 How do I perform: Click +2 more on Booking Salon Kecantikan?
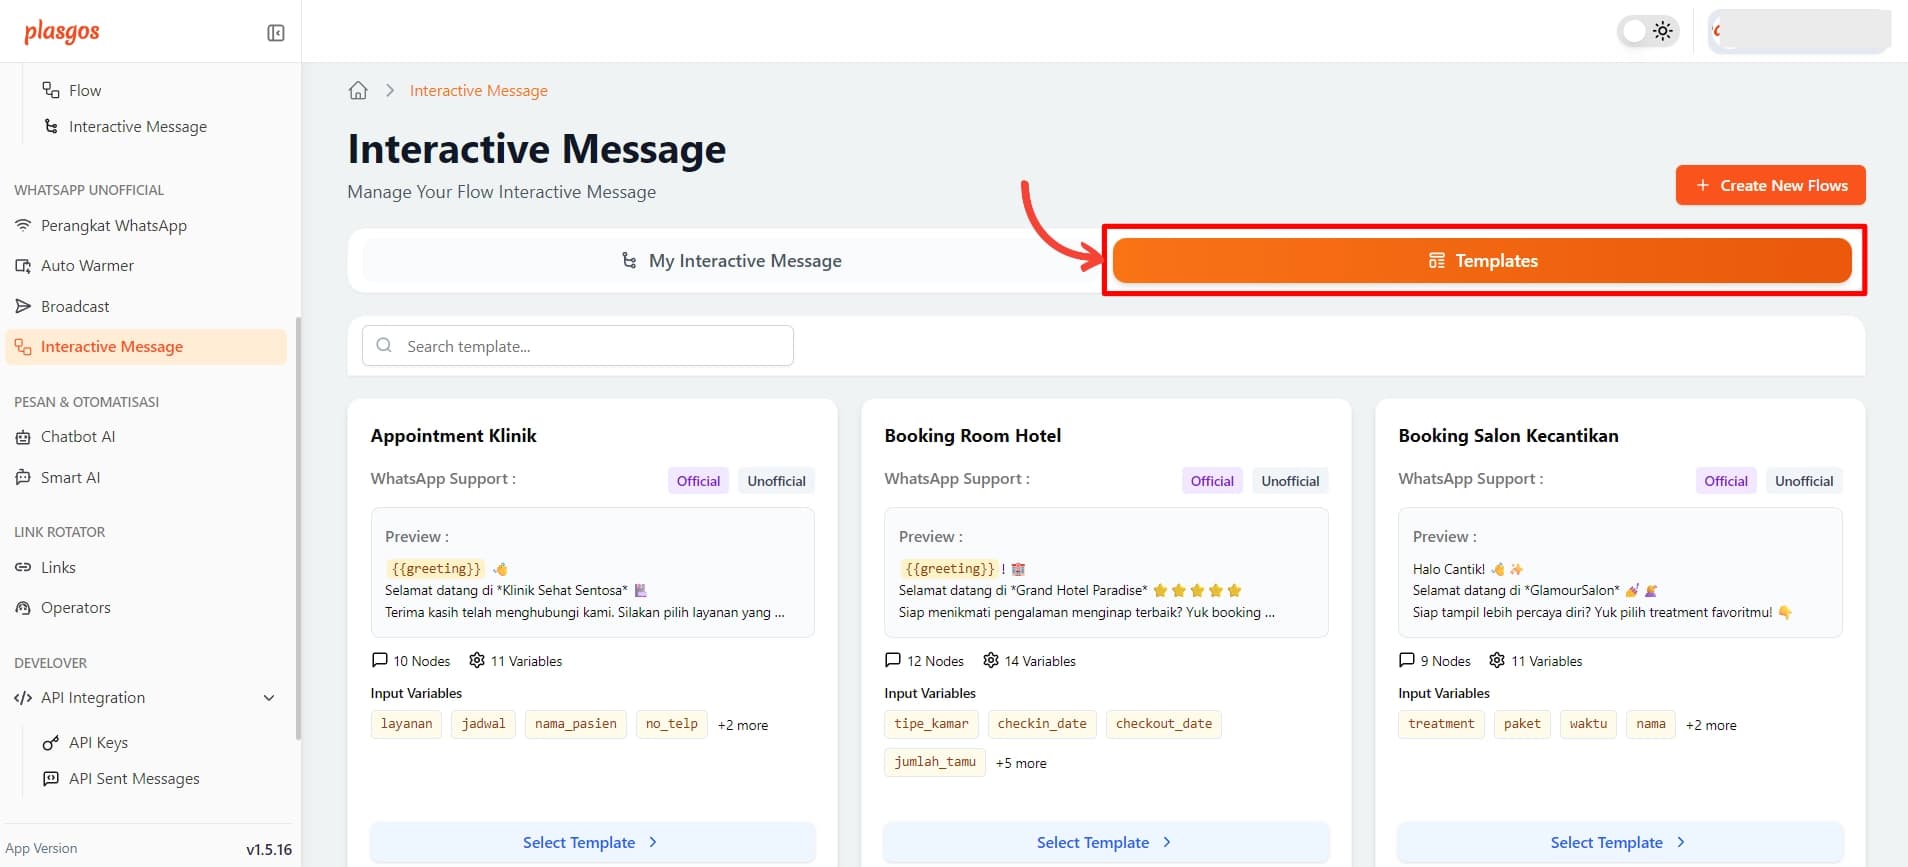coord(1711,725)
